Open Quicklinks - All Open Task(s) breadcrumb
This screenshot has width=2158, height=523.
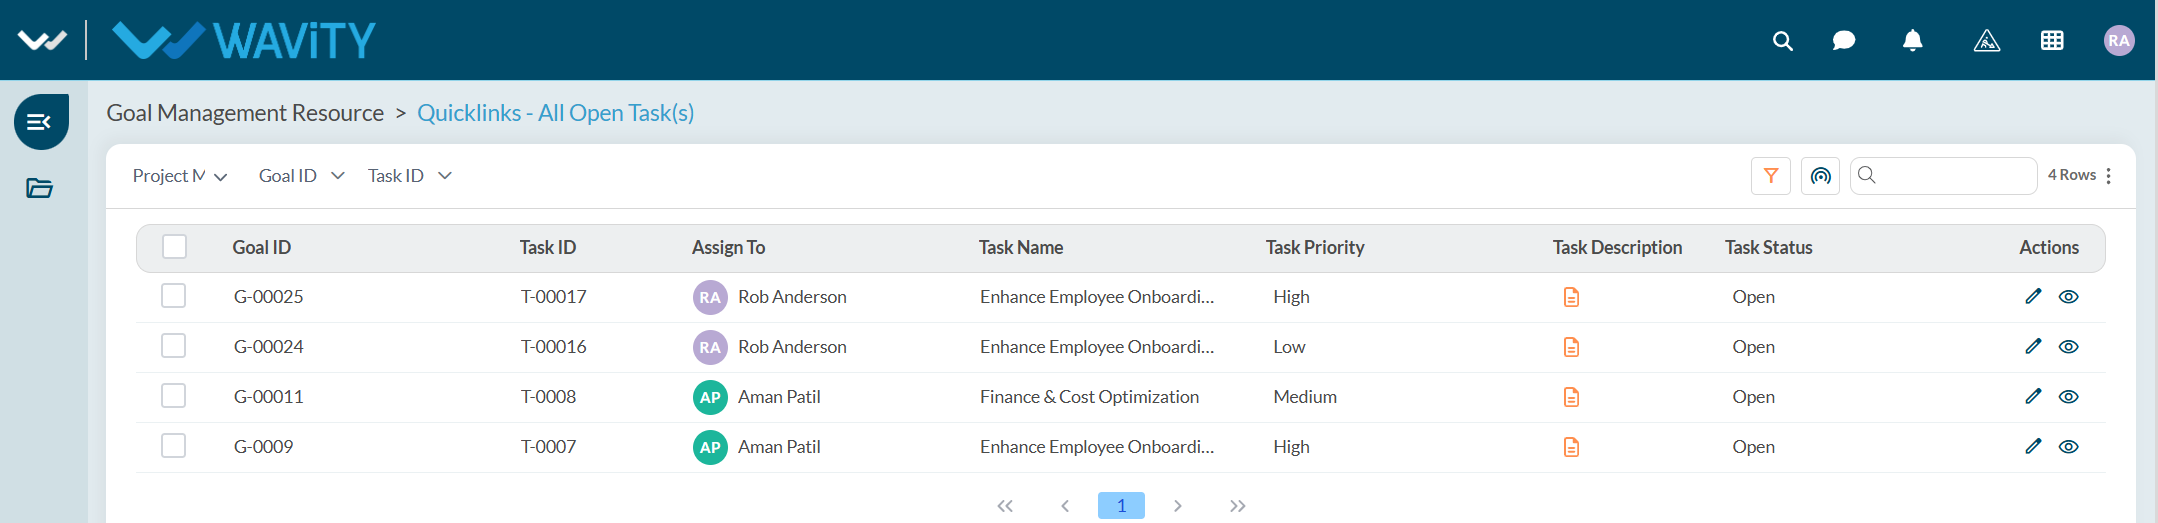tap(556, 113)
